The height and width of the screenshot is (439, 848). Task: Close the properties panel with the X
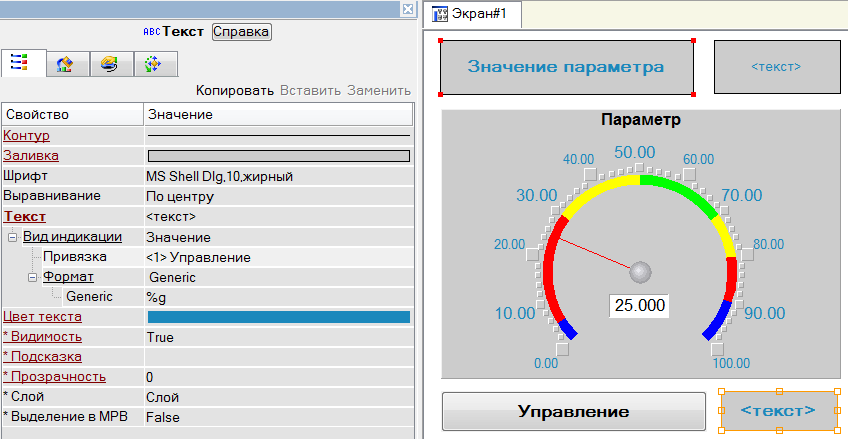tap(408, 9)
